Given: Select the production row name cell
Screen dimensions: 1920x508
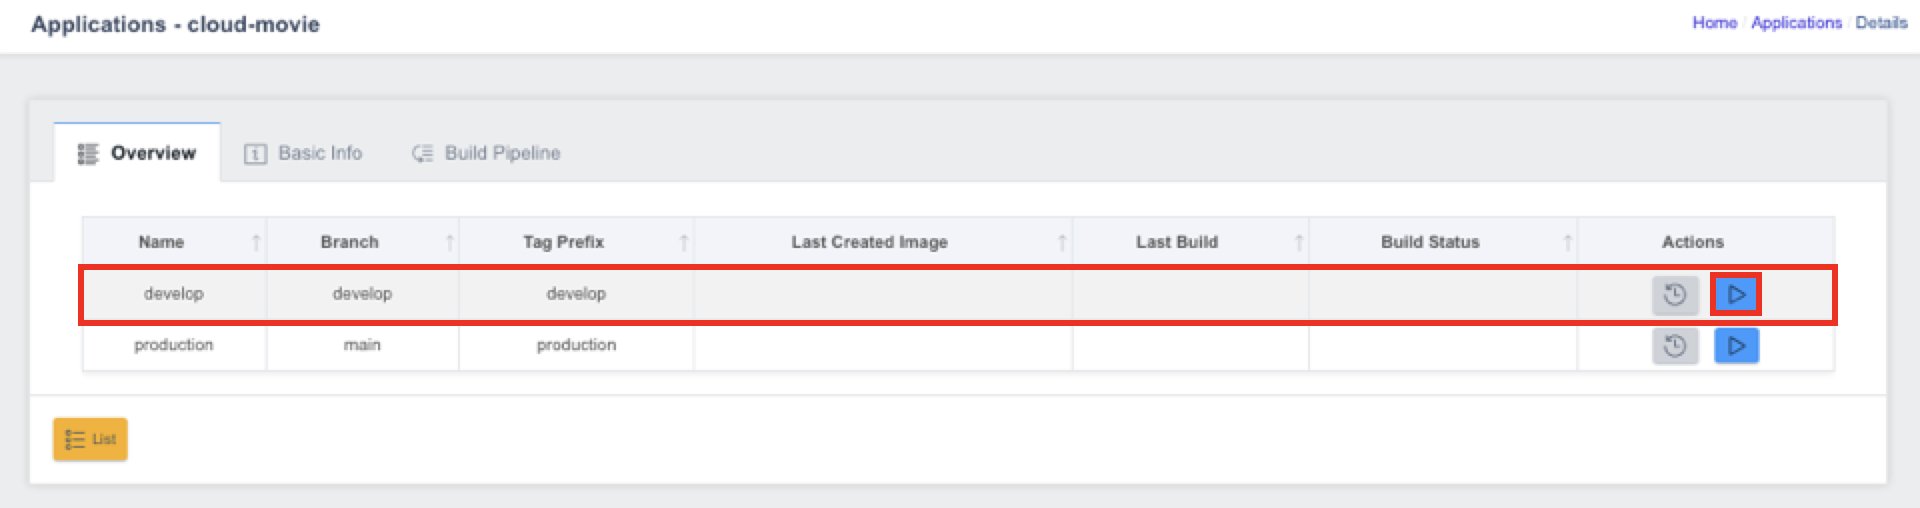Looking at the screenshot, I should point(174,345).
